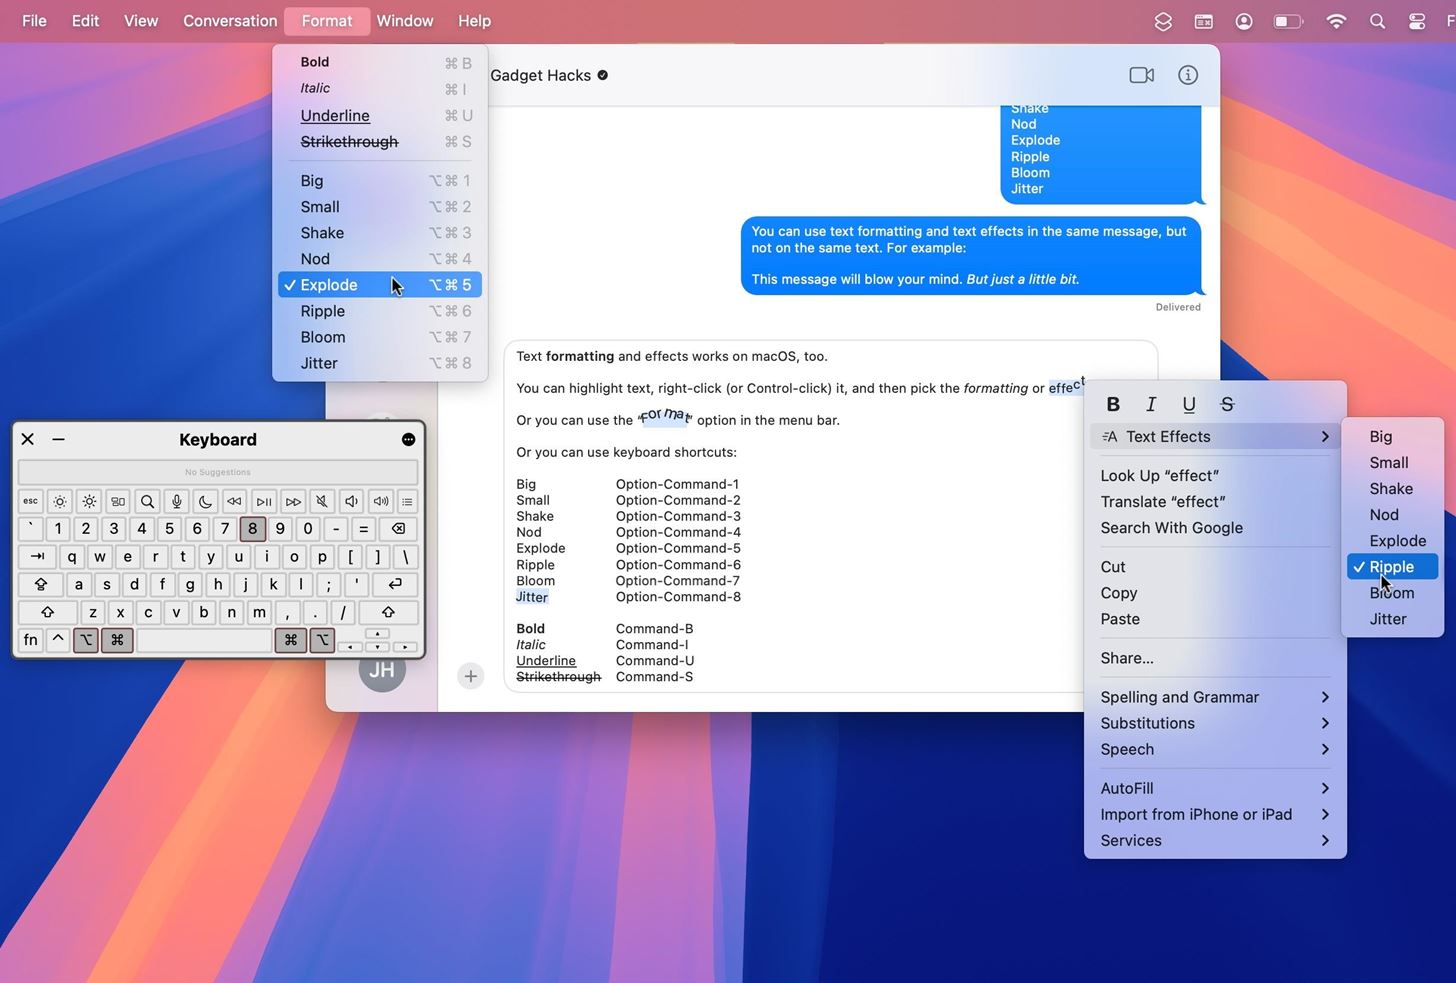Select Copy in the context menu
The image size is (1456, 983).
click(x=1215, y=593)
